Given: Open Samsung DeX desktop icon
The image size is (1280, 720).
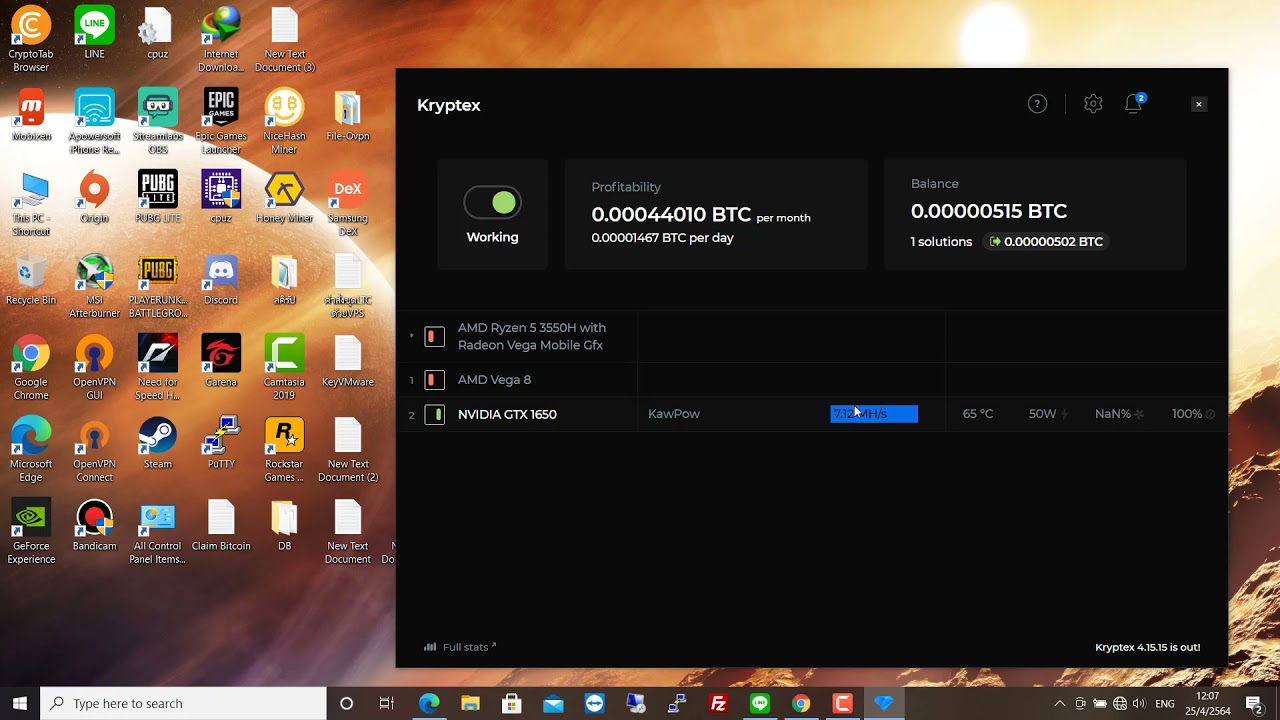Looking at the screenshot, I should 348,204.
